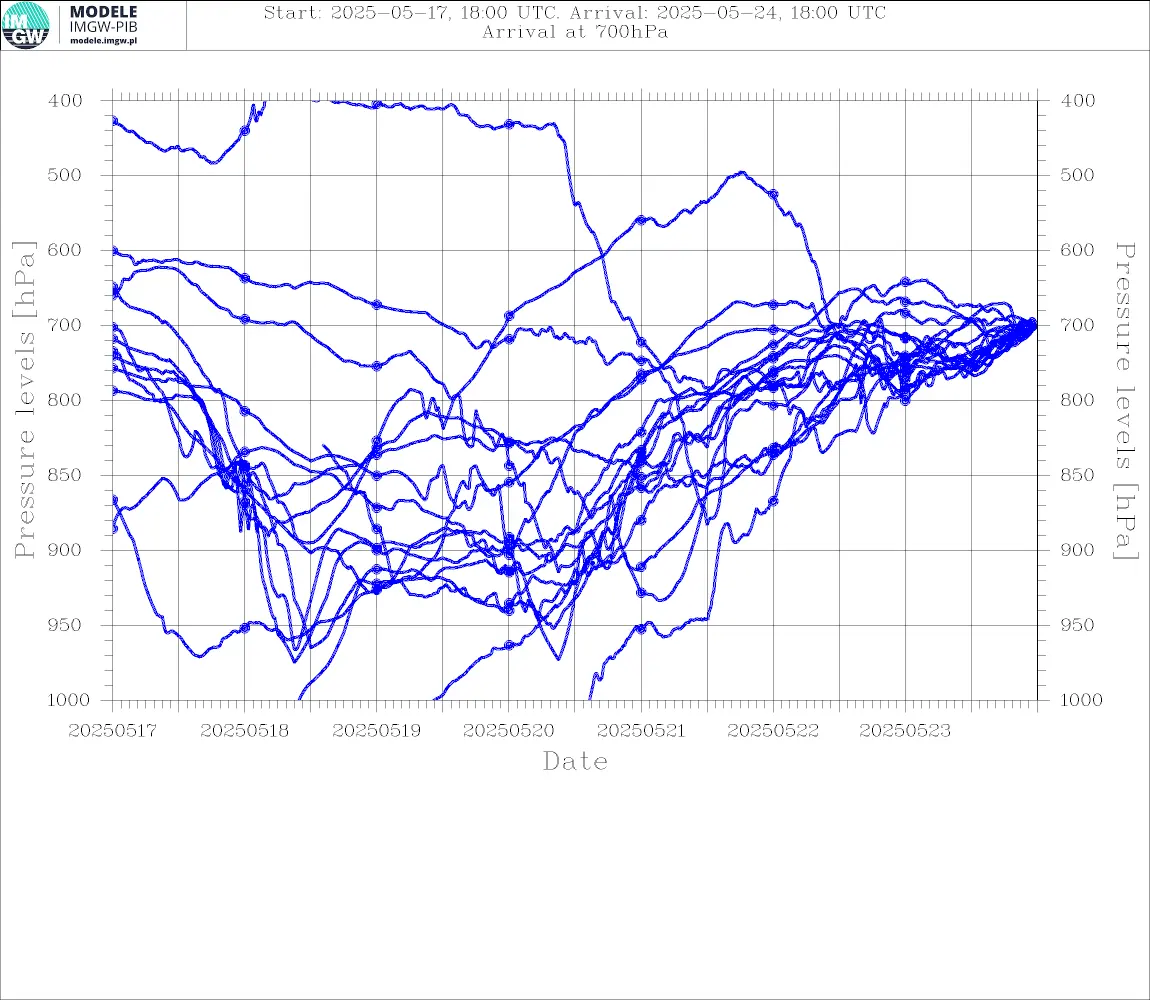
Task: Click the left 'Pressure levels [hPa]' axis title
Action: coord(24,400)
